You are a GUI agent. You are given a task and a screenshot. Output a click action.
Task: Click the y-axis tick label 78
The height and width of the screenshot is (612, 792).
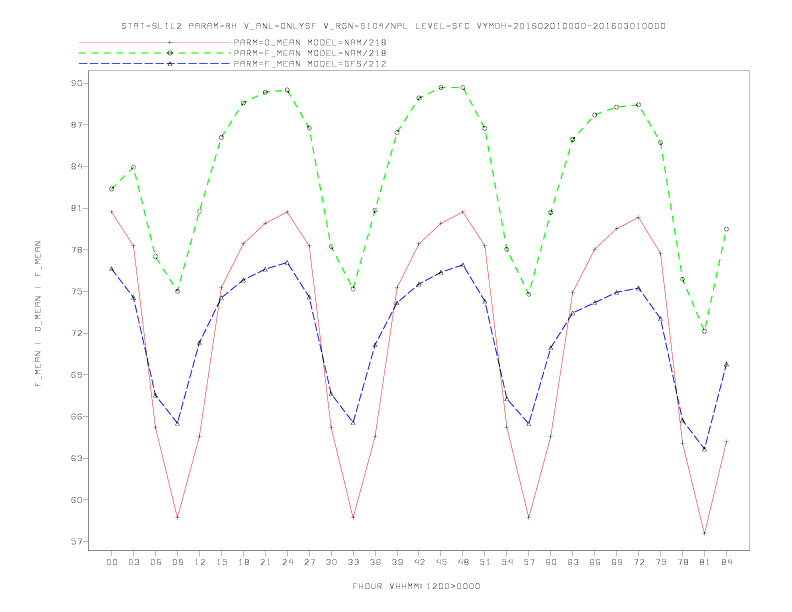(76, 249)
